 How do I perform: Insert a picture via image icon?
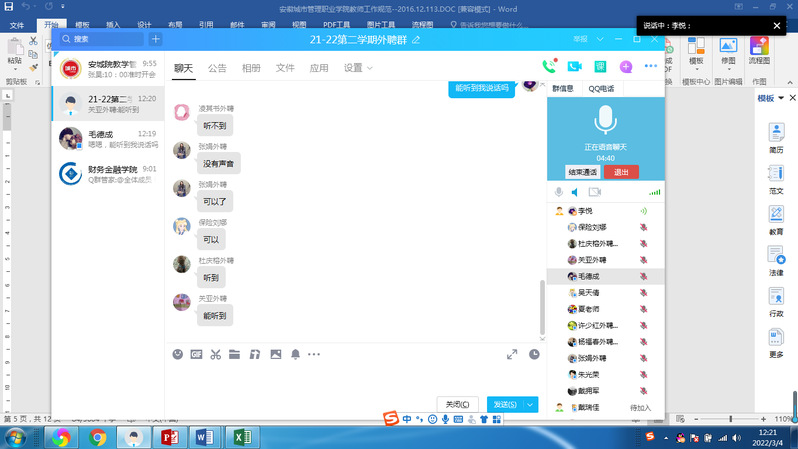pyautogui.click(x=276, y=354)
